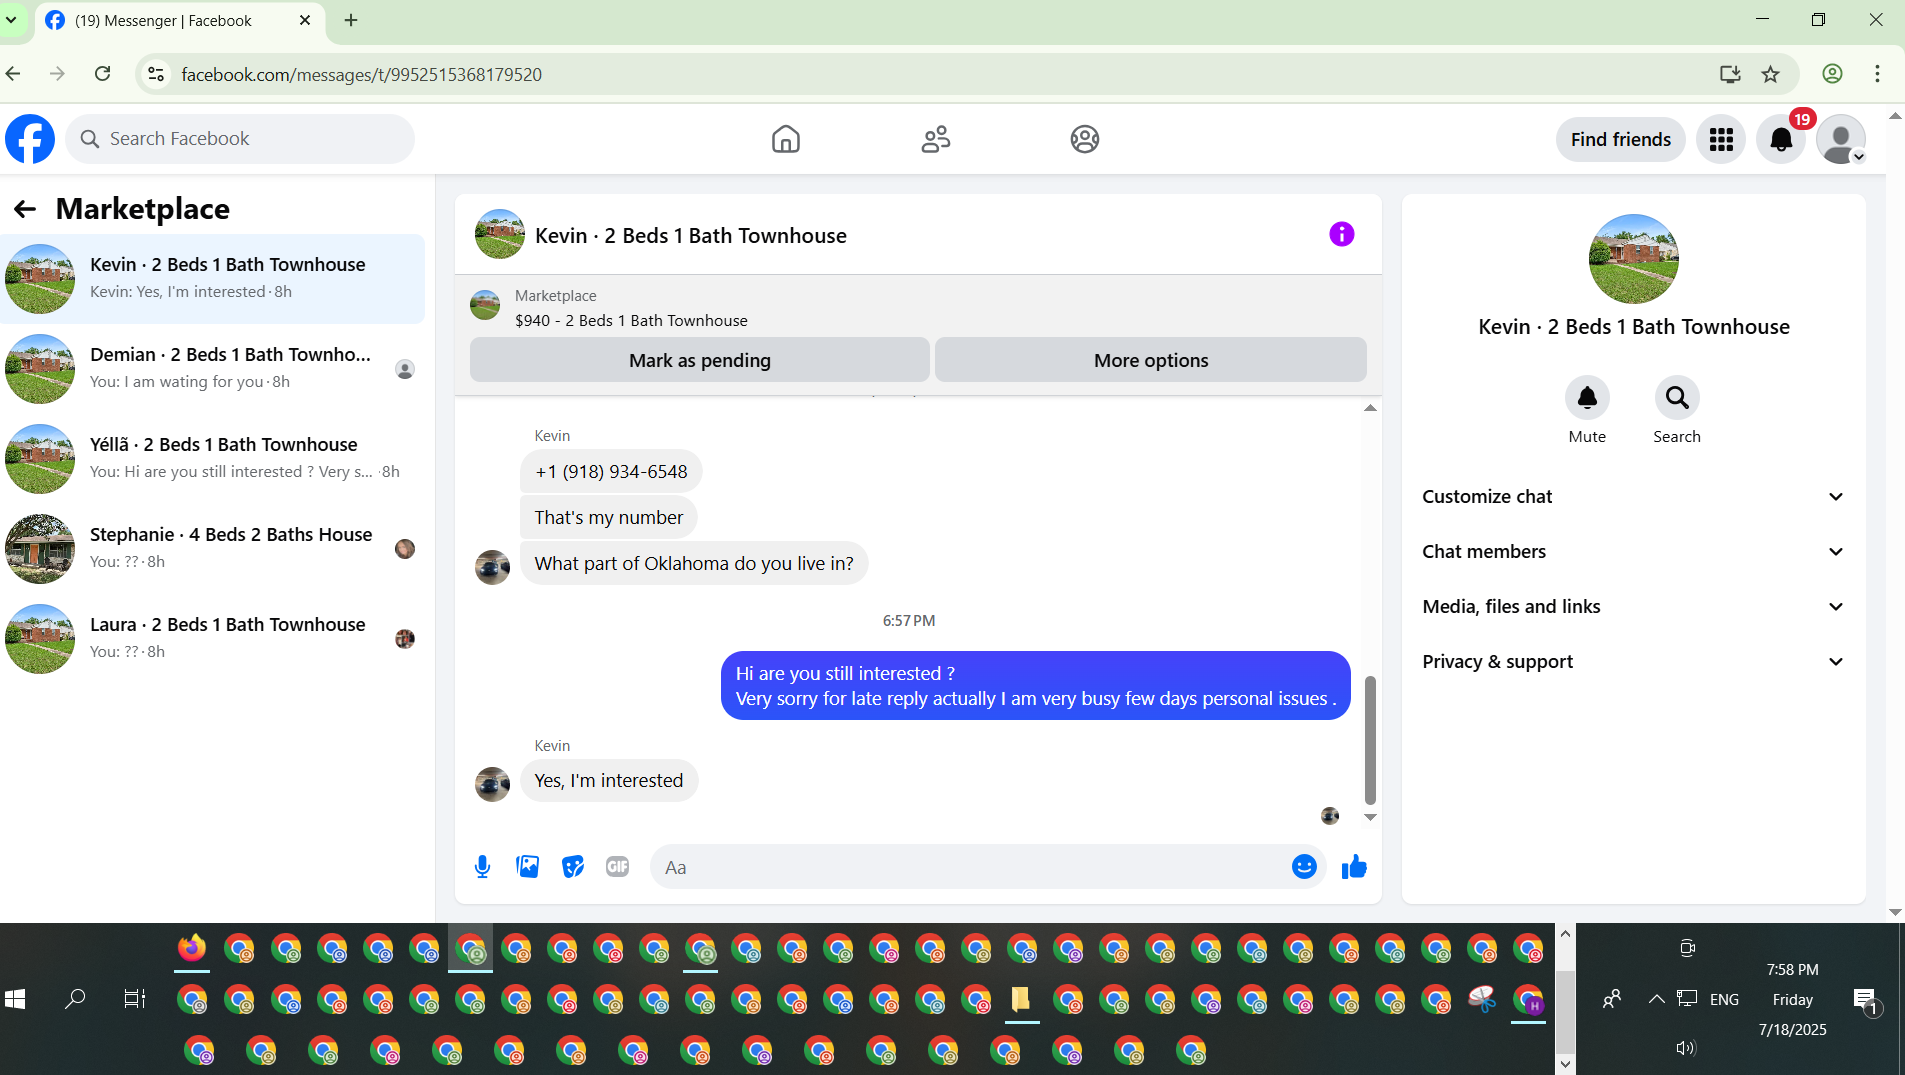Click the chat scrollbar up arrow
The width and height of the screenshot is (1905, 1075).
[x=1370, y=408]
